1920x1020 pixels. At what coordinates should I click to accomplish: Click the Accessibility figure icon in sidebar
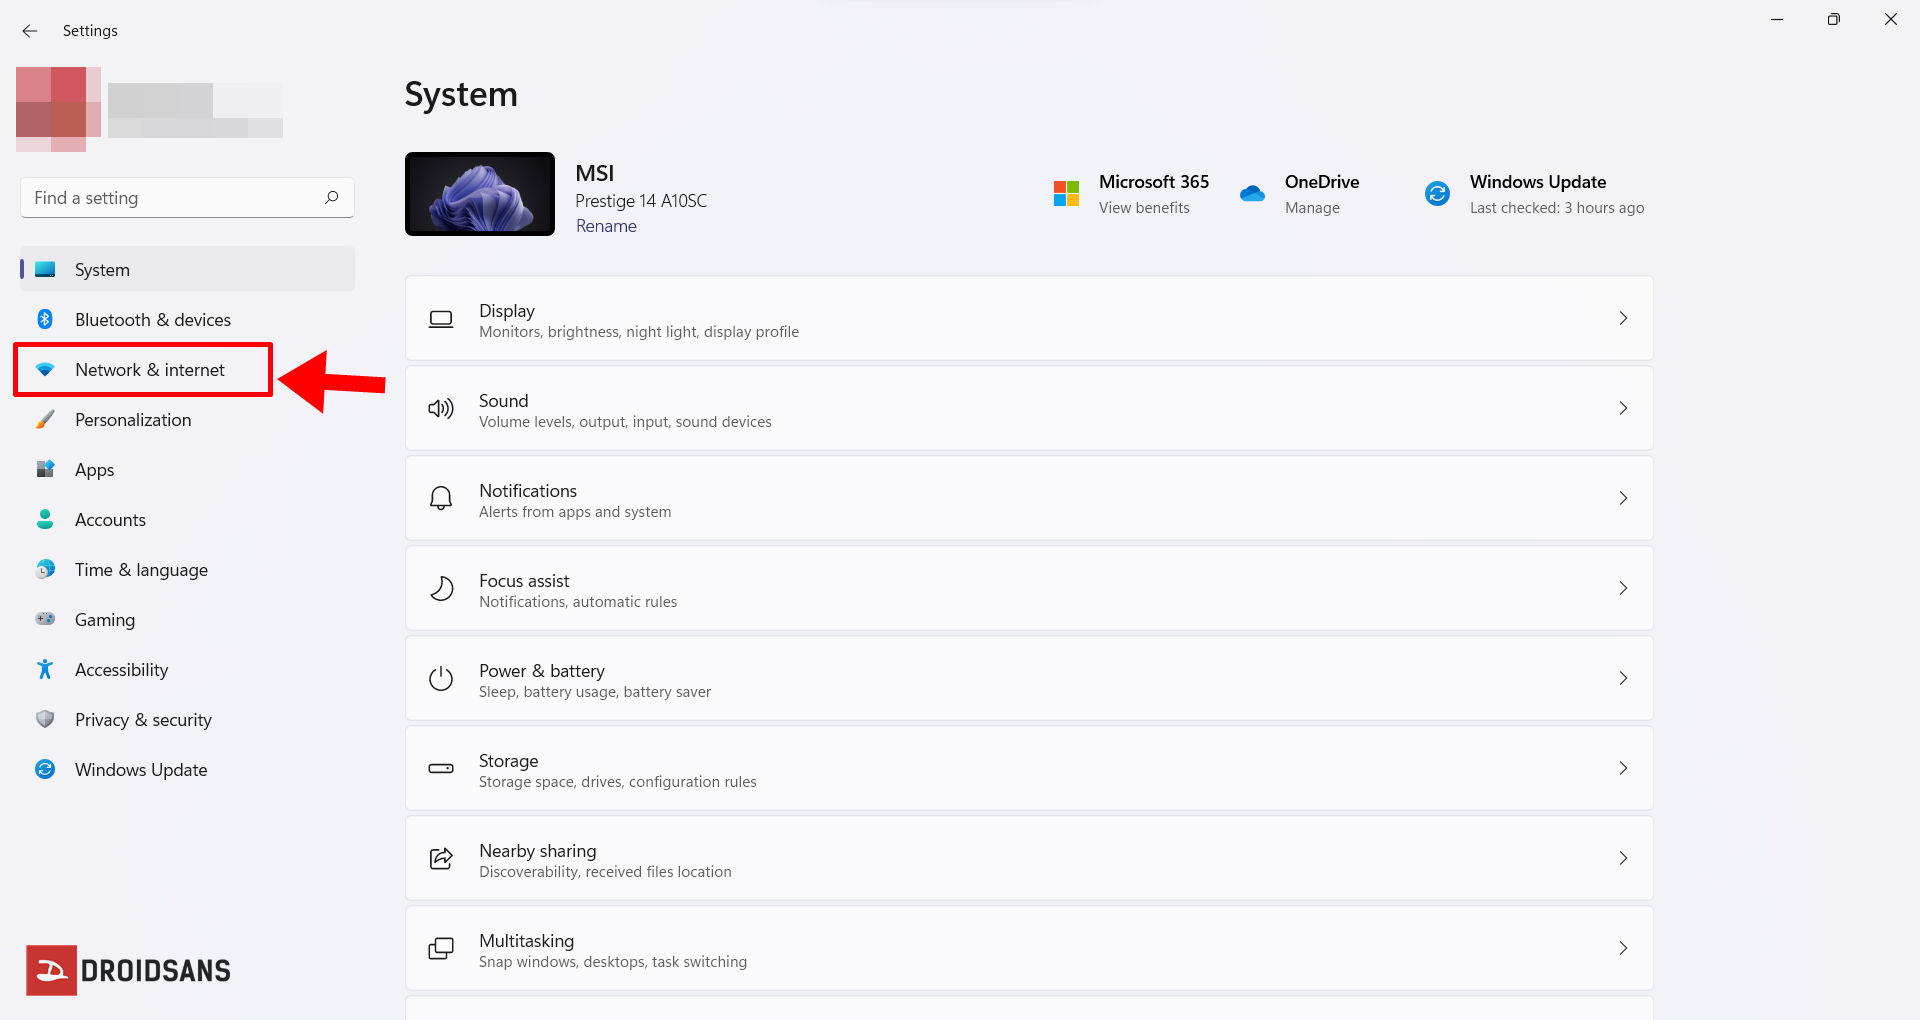[45, 669]
